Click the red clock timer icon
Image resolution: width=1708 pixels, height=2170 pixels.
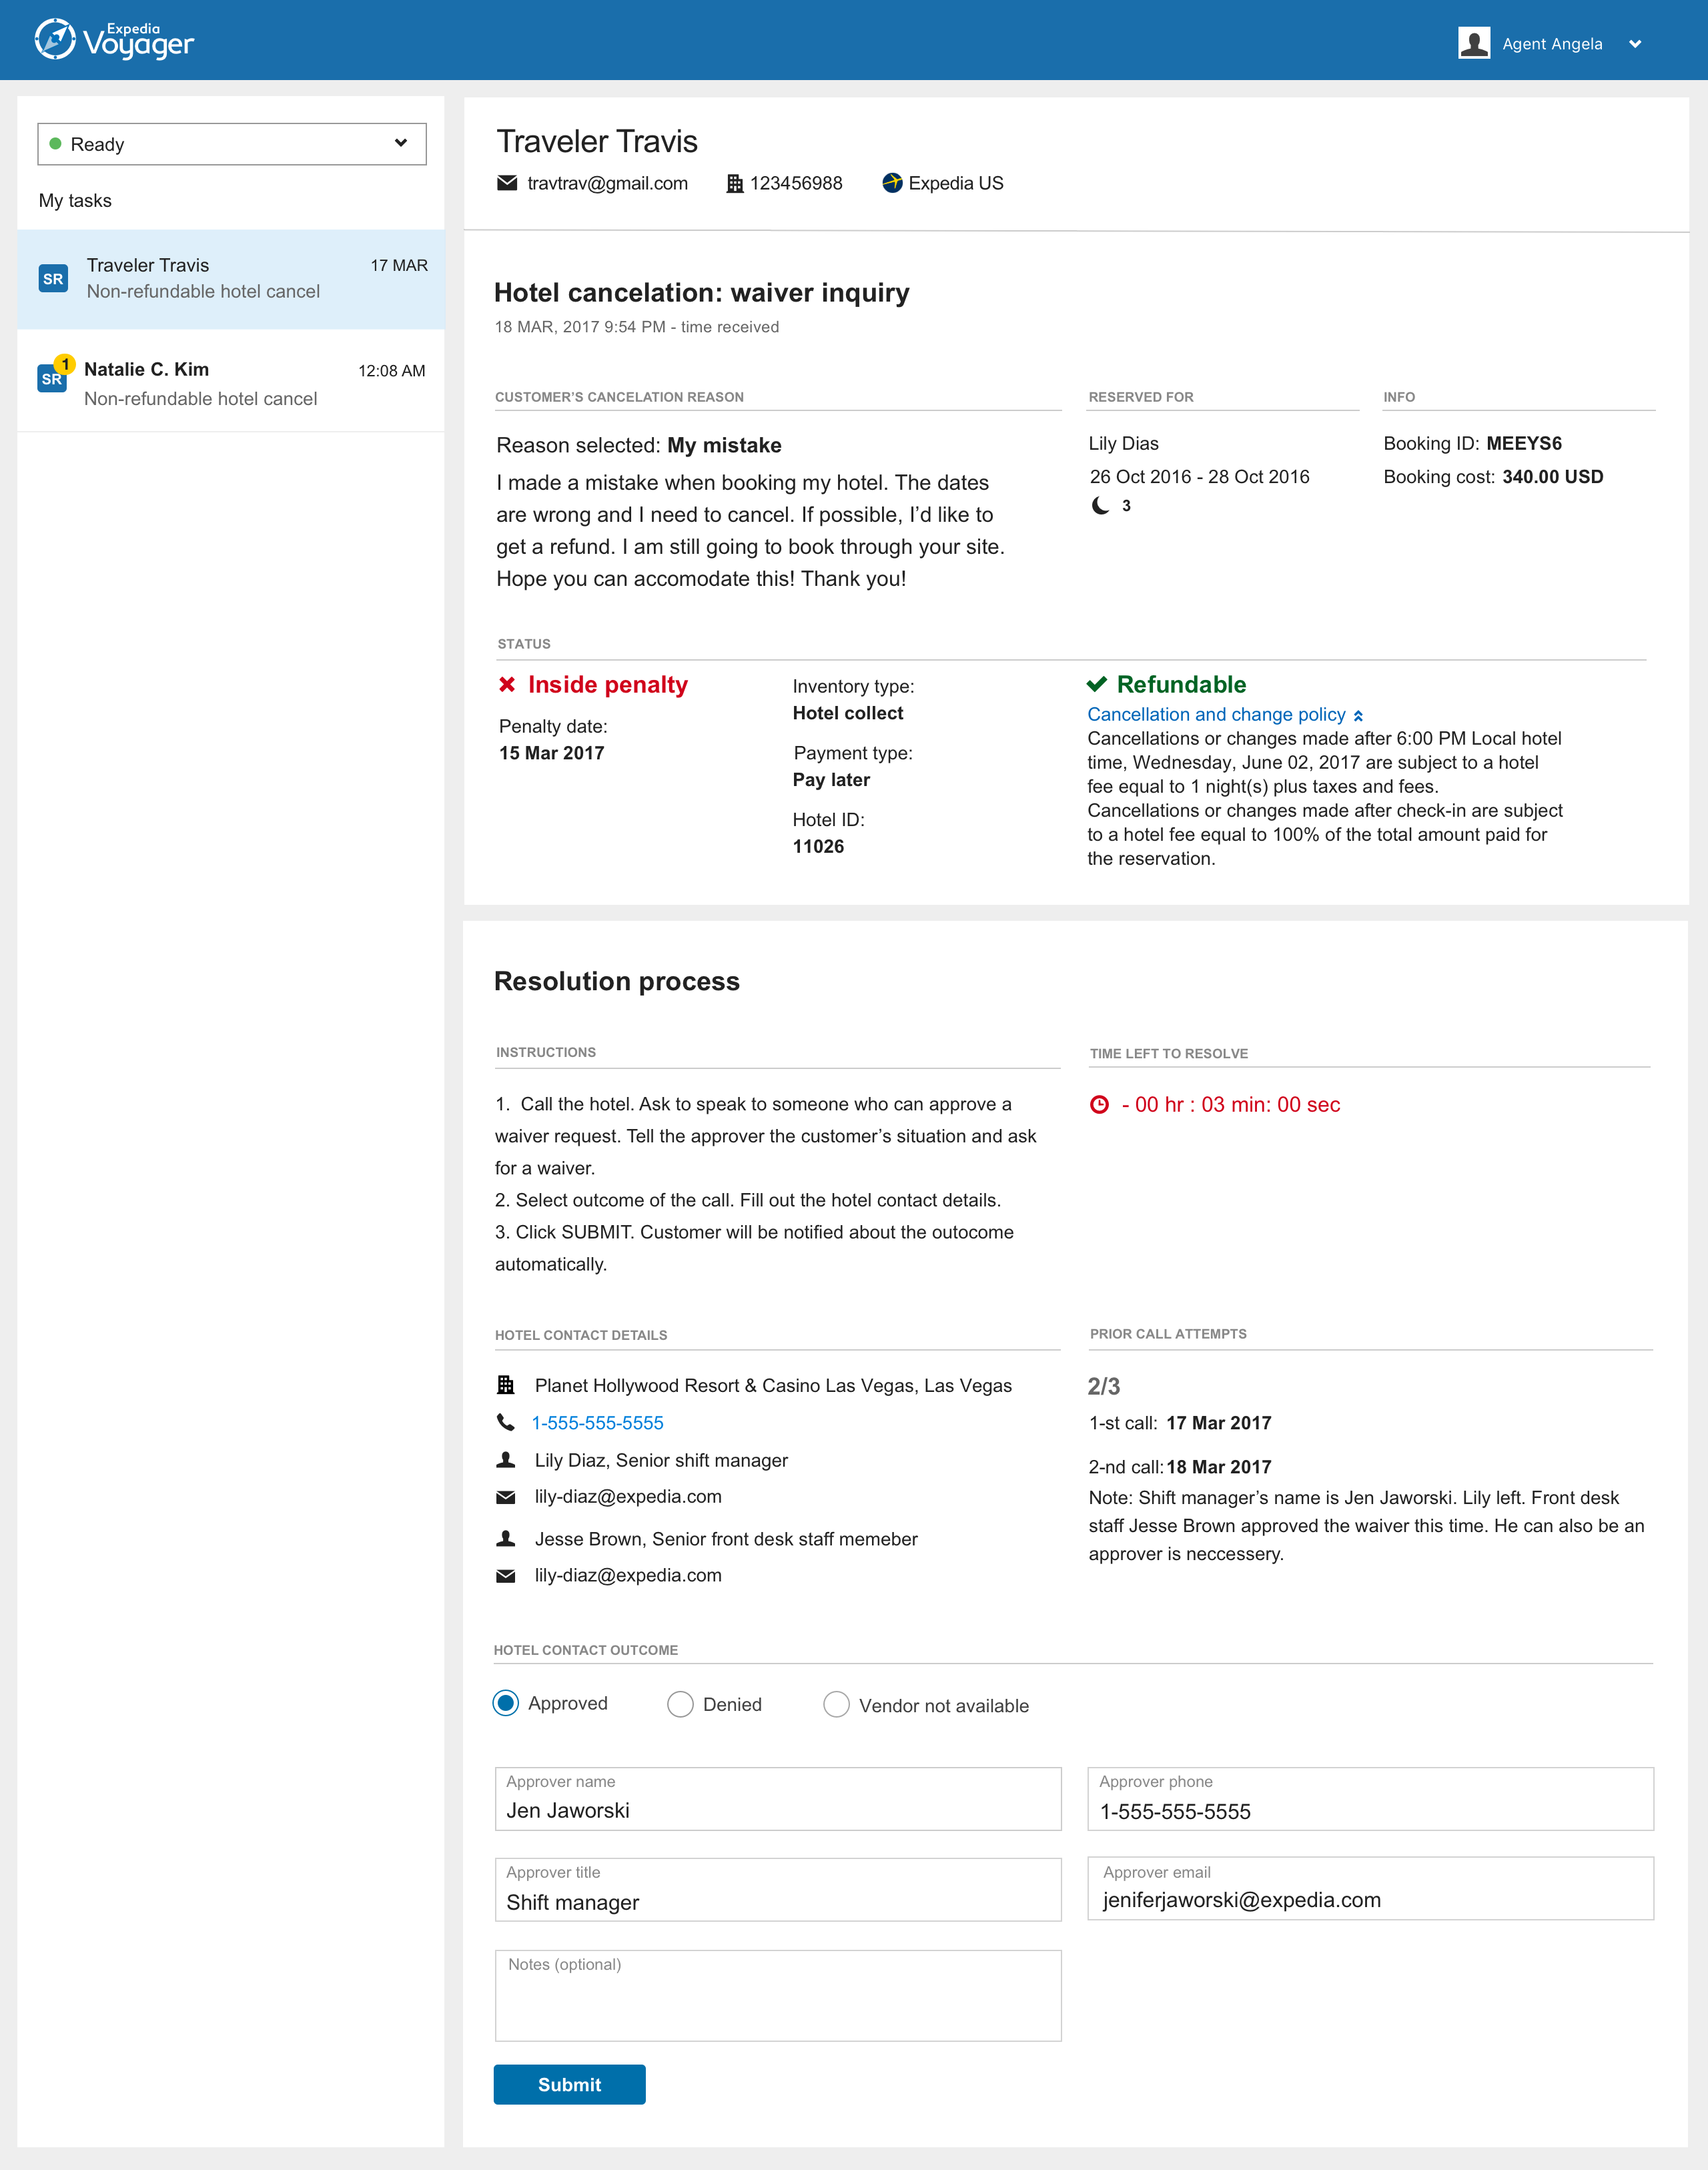pos(1099,1105)
